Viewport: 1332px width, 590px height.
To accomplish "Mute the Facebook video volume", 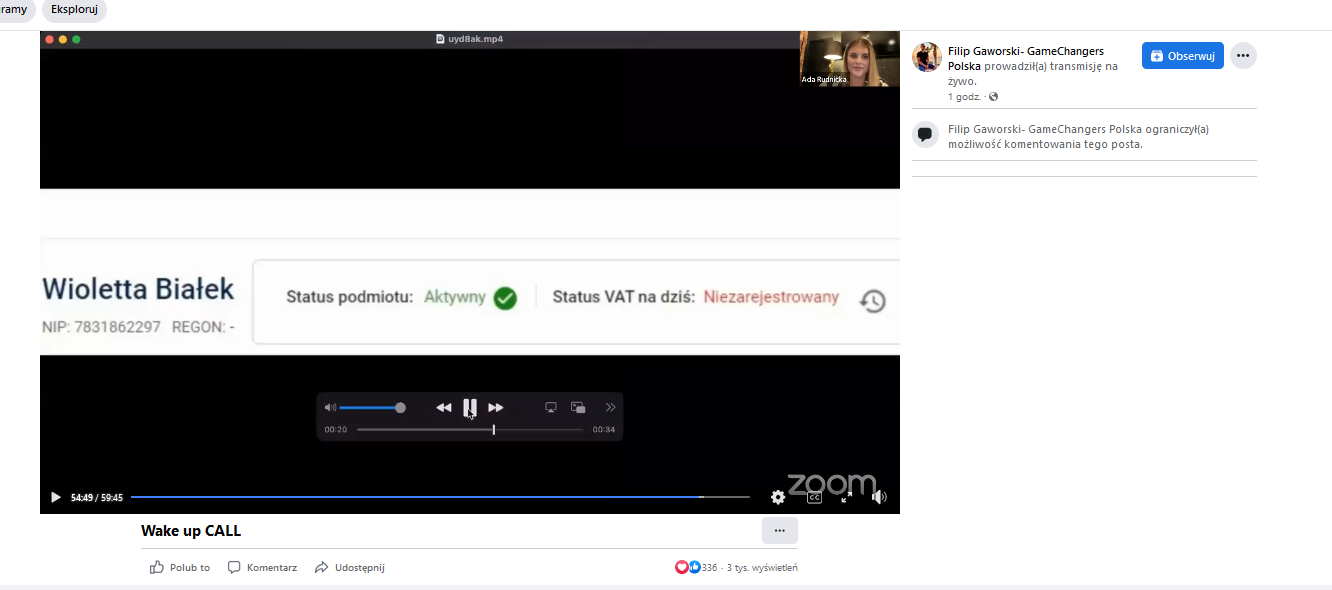I will [879, 497].
